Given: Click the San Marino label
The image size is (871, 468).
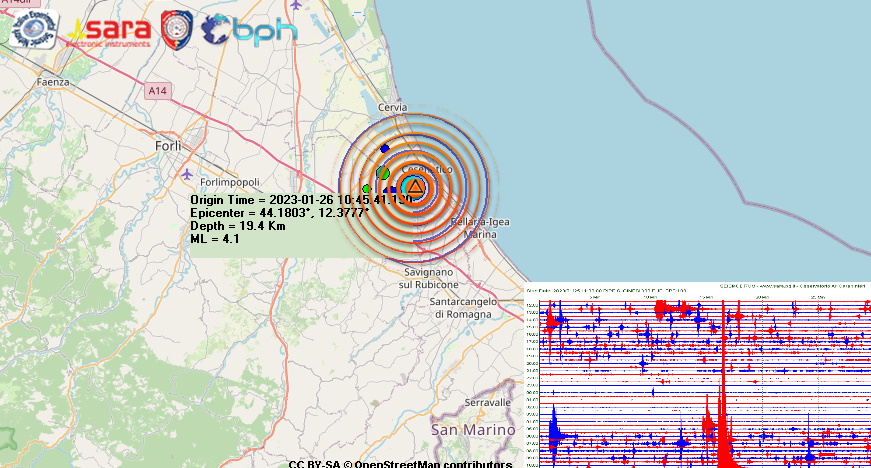Looking at the screenshot, I should pyautogui.click(x=466, y=430).
